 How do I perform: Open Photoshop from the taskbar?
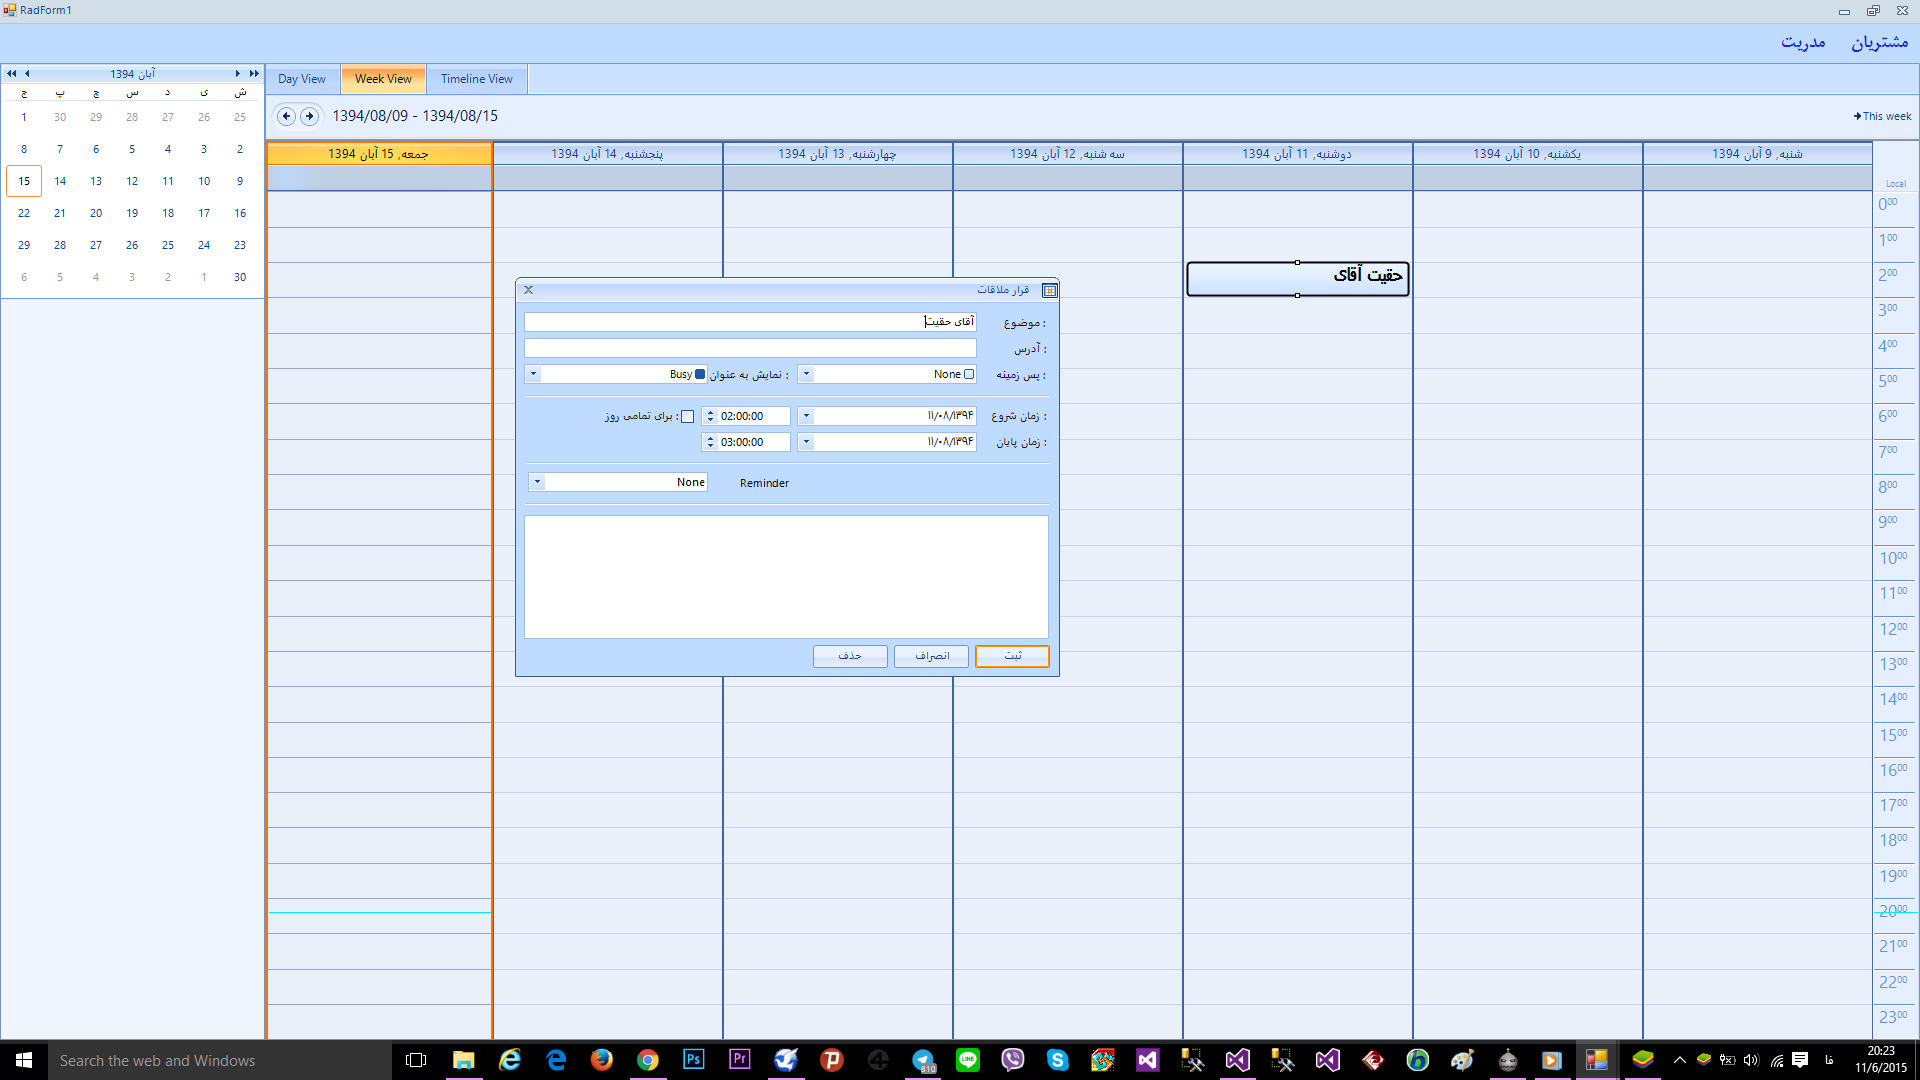point(693,1060)
